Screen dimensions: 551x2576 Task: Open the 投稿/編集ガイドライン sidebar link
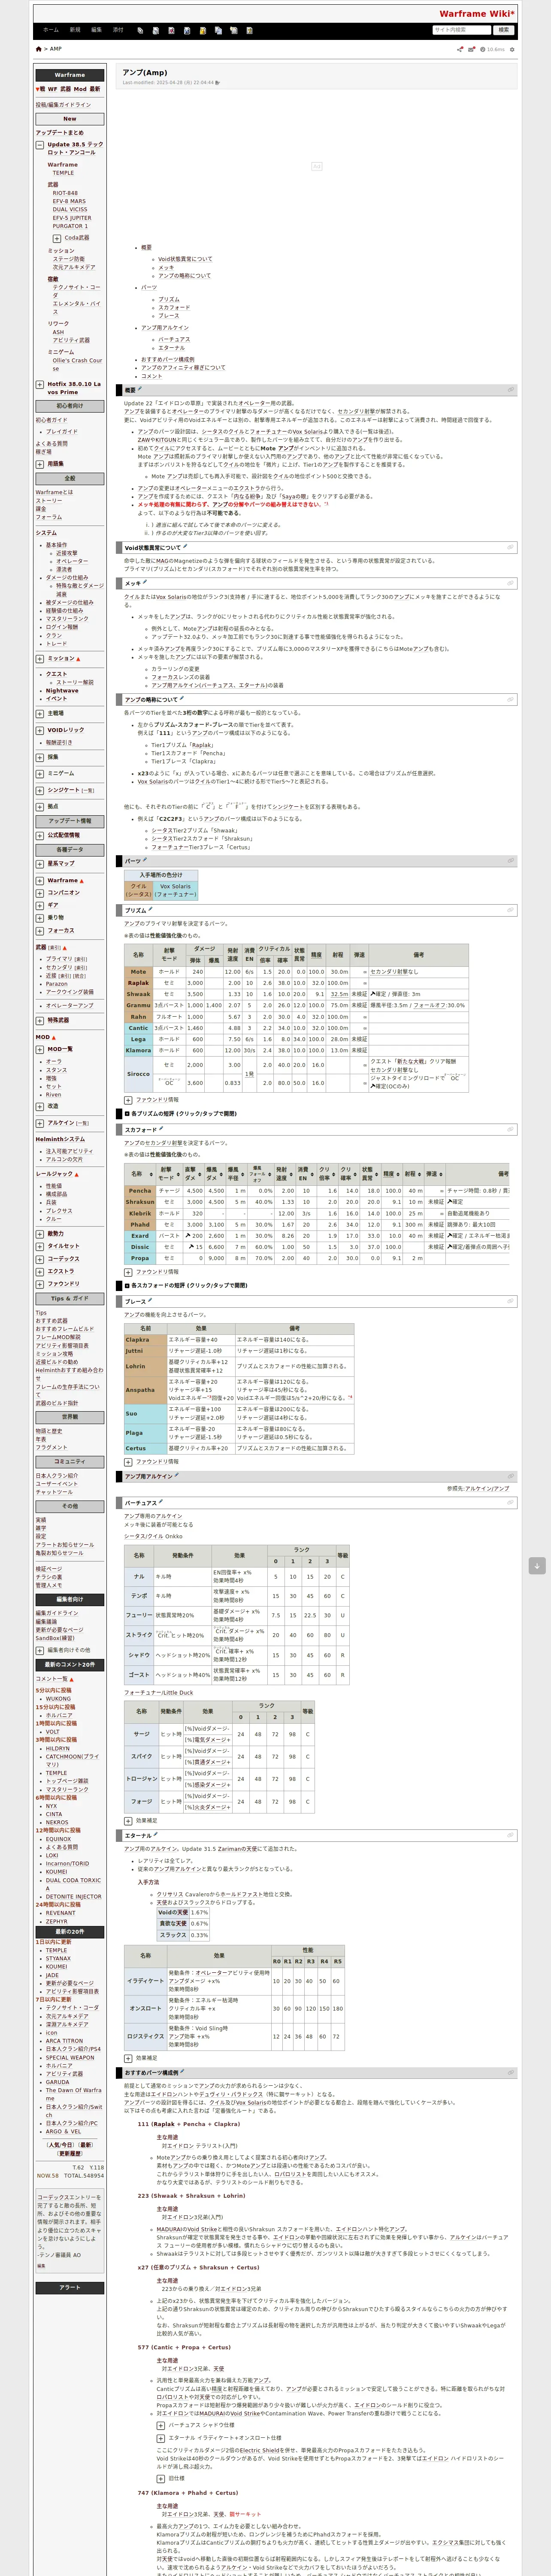pyautogui.click(x=63, y=105)
